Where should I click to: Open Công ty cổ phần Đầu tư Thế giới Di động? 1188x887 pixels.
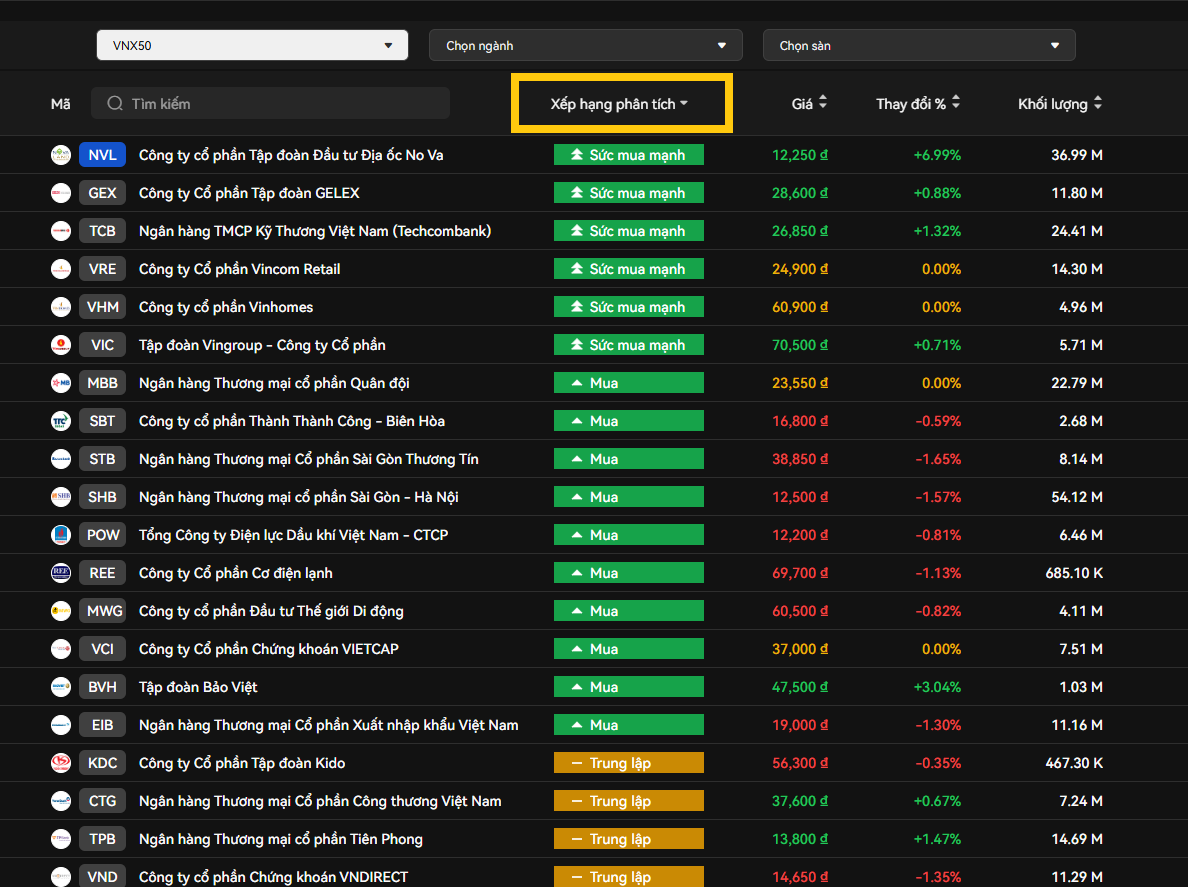coord(271,611)
